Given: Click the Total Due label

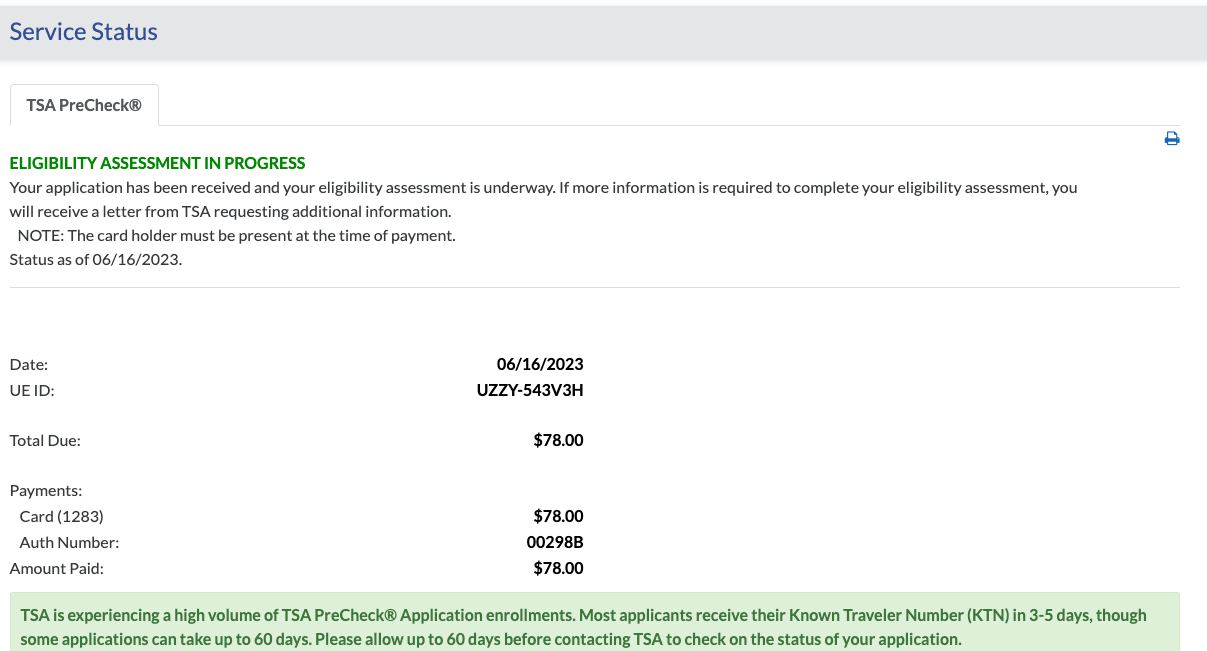Looking at the screenshot, I should point(45,440).
